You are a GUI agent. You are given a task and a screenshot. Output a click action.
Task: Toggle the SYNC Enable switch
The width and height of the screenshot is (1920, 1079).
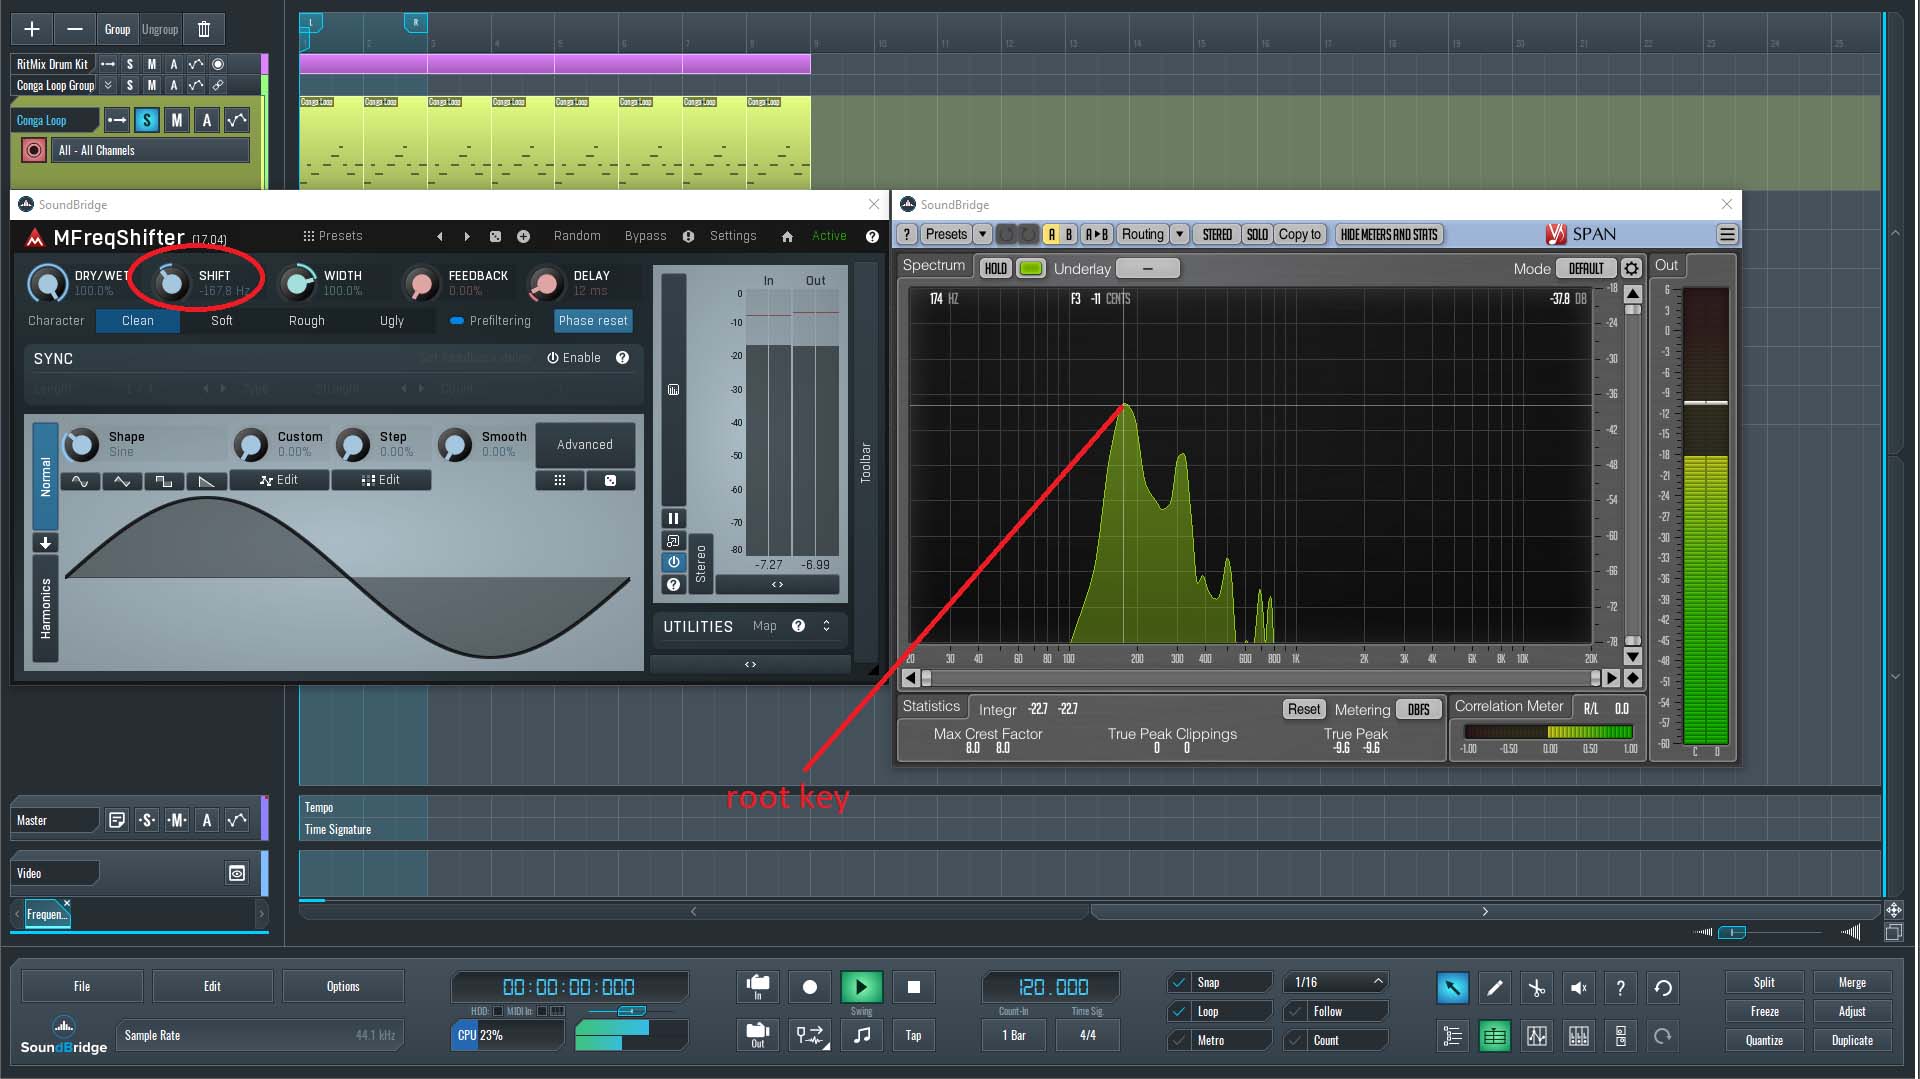pyautogui.click(x=574, y=358)
